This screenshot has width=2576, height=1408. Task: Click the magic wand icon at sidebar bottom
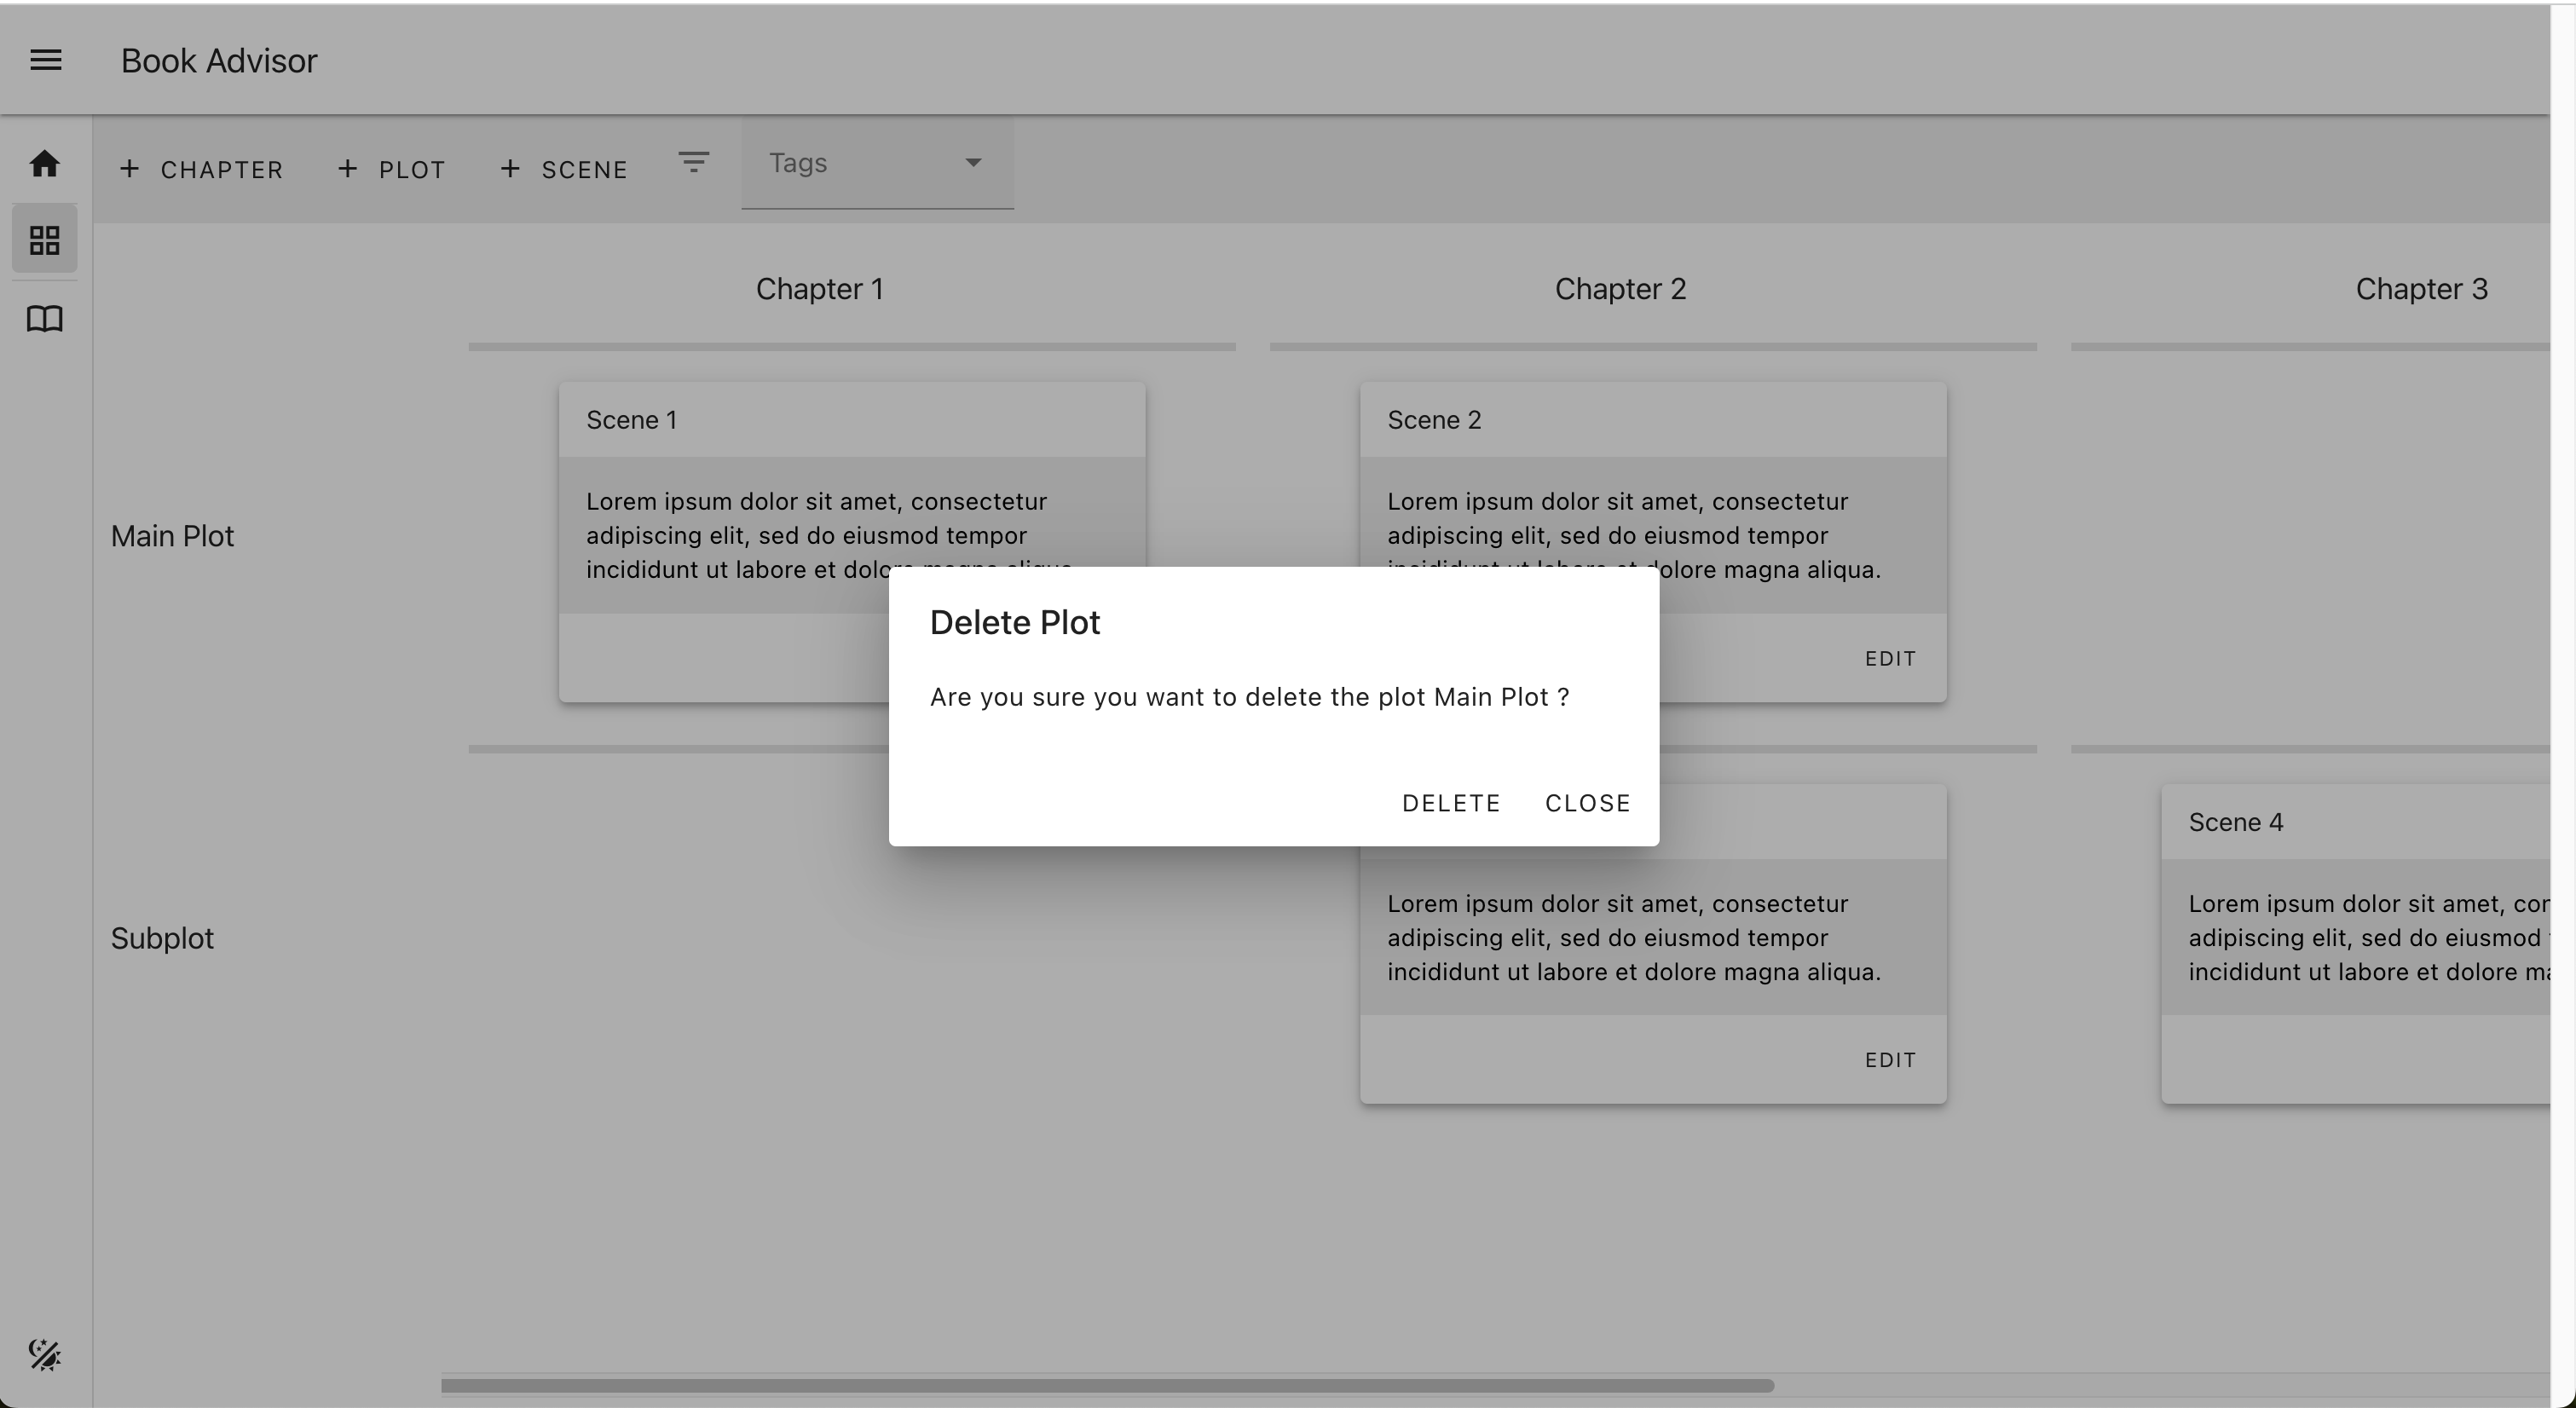click(45, 1354)
